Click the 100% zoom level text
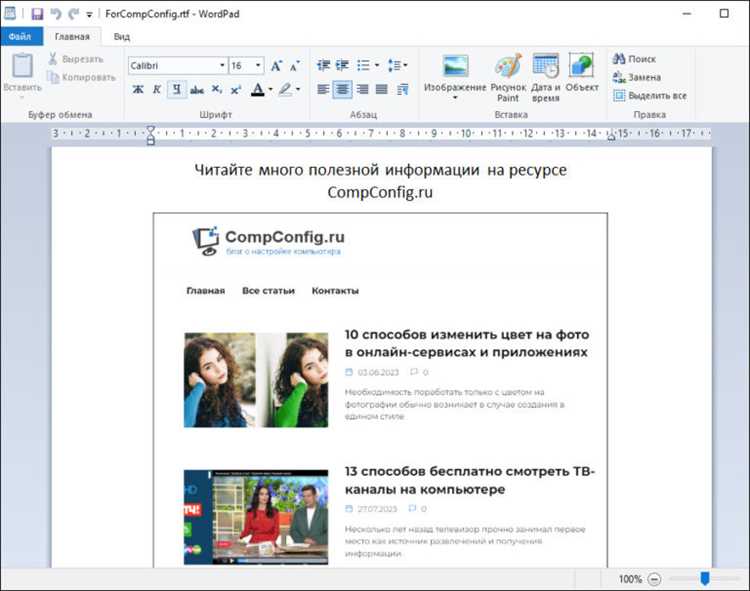The width and height of the screenshot is (750, 591). click(630, 579)
